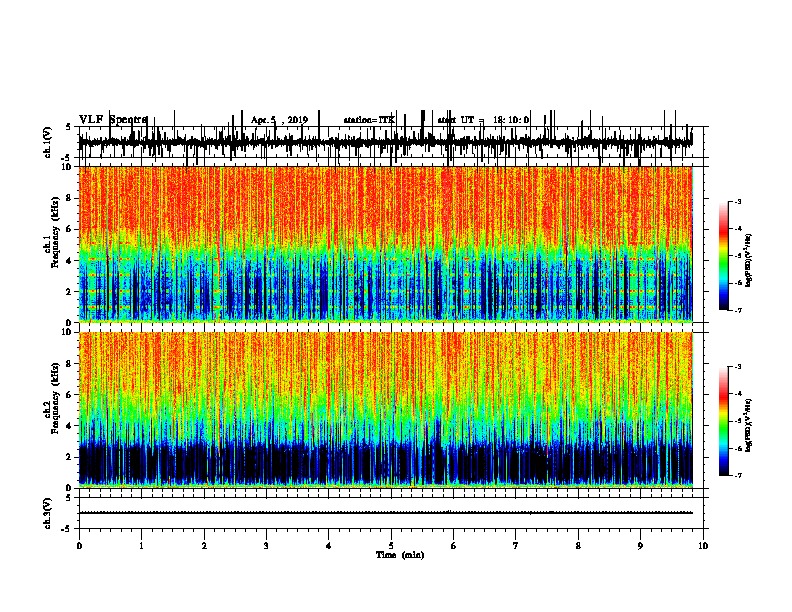The width and height of the screenshot is (792, 612).
Task: Click the "6" tick on the time axis
Action: 454,546
